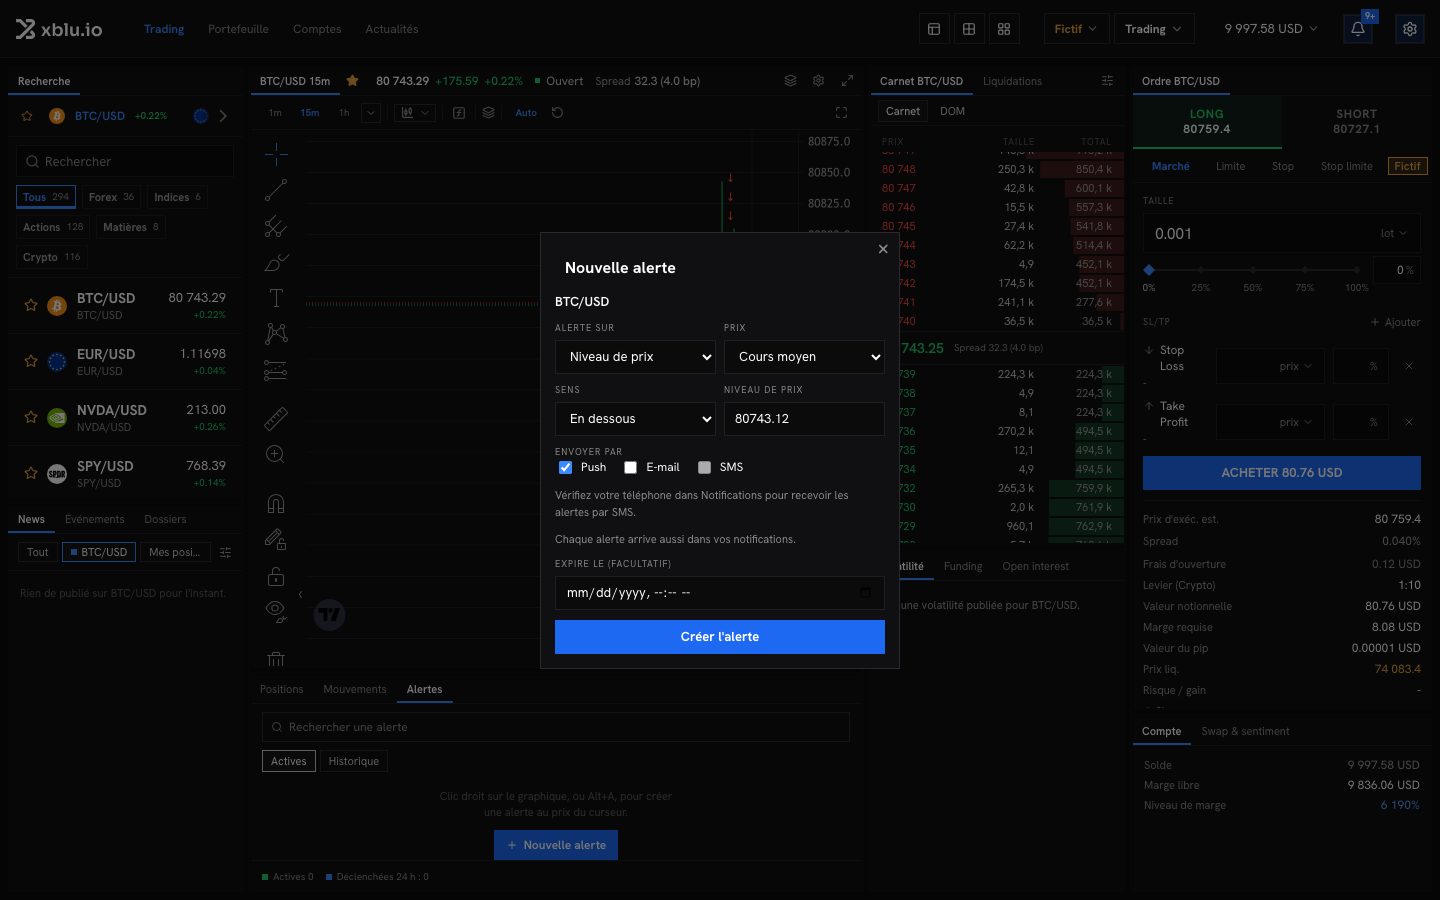Select the text annotation tool
This screenshot has width=1440, height=900.
pos(276,298)
